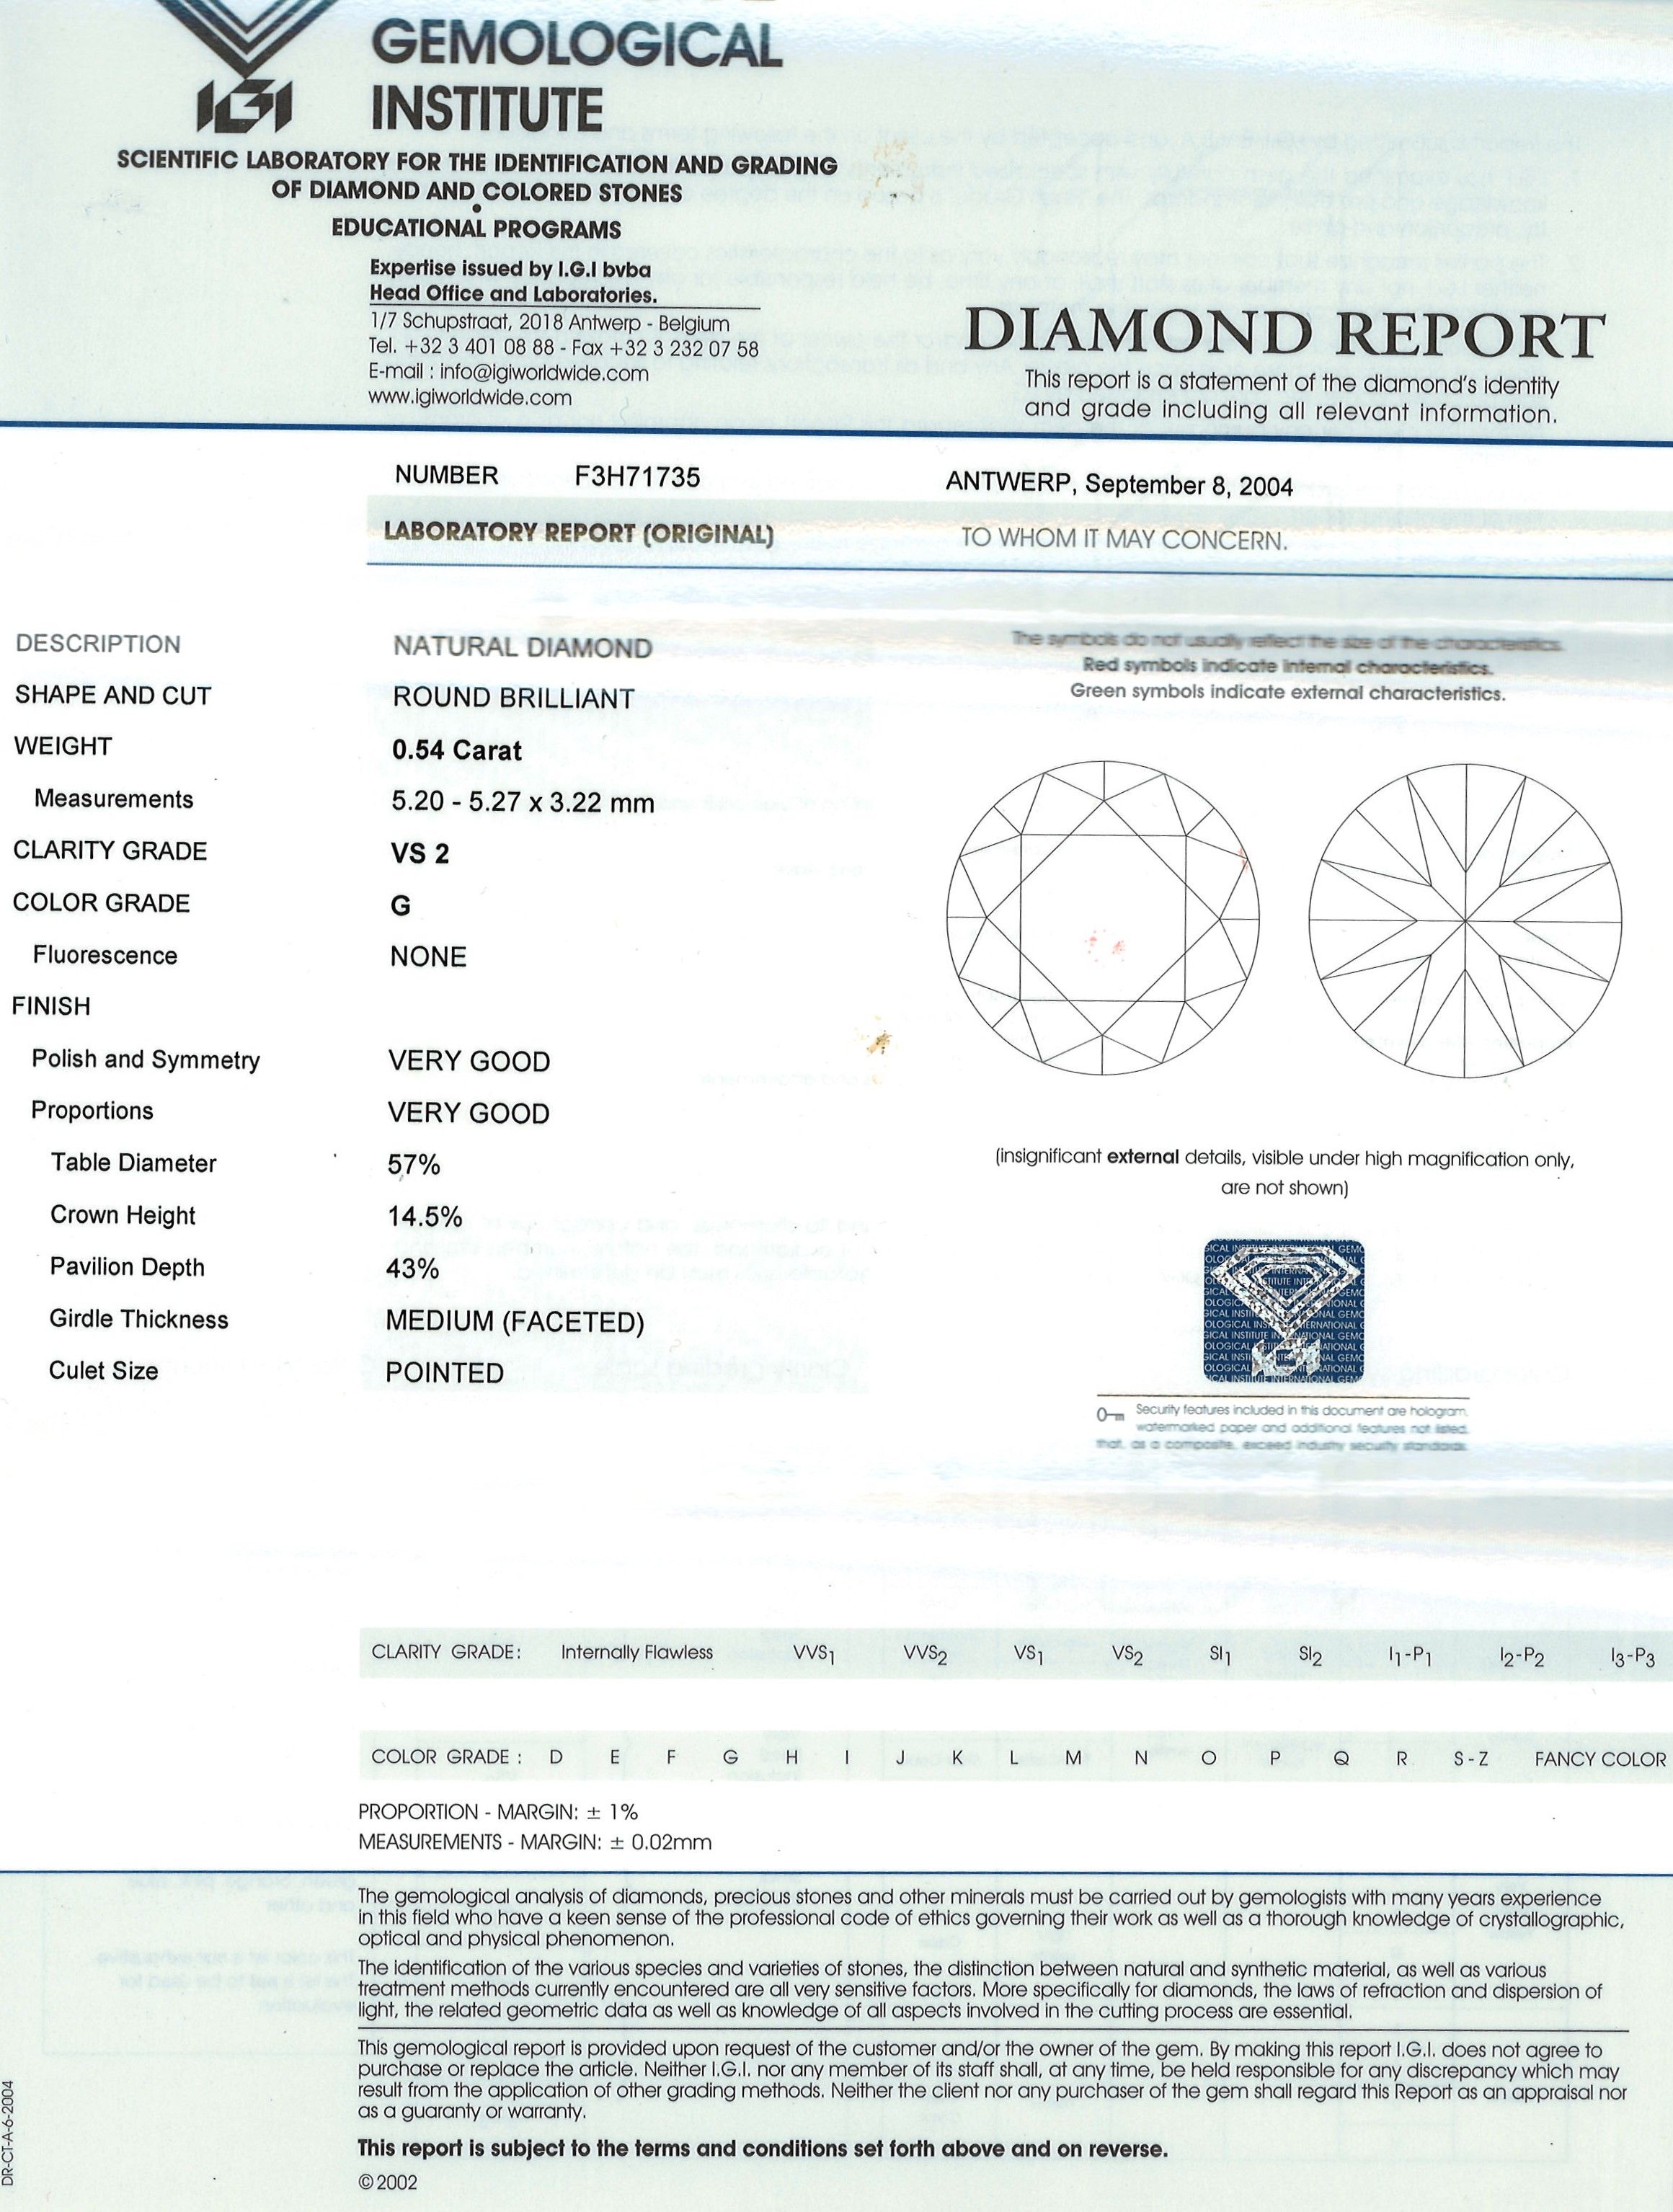This screenshot has width=1673, height=2212.
Task: Select G on the color grade scale
Action: (x=730, y=1758)
